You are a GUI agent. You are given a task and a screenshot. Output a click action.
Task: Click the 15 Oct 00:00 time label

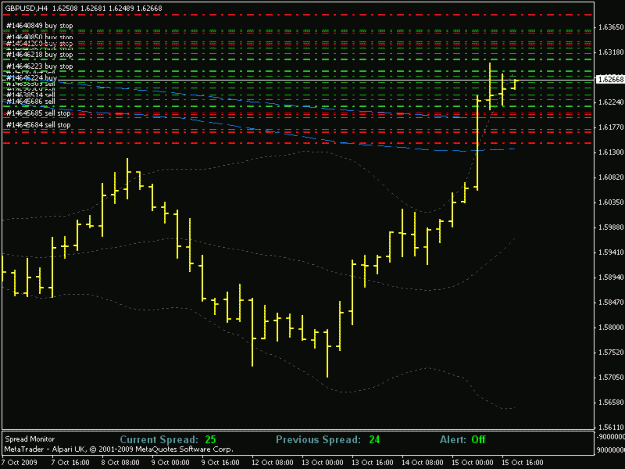click(x=472, y=463)
